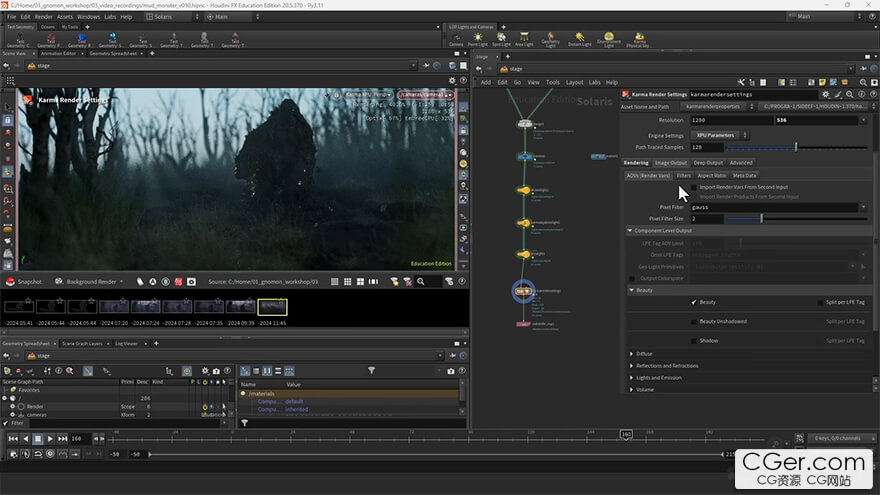The height and width of the screenshot is (495, 880).
Task: Click the parameter pane gear menu icon
Action: (826, 94)
